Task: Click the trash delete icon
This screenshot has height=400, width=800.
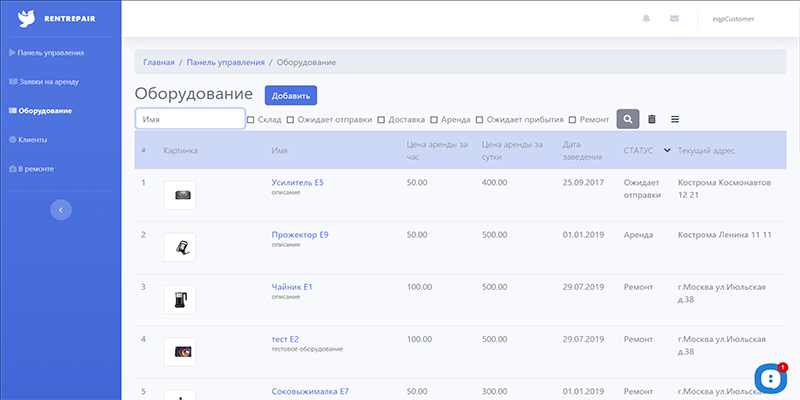Action: point(652,119)
